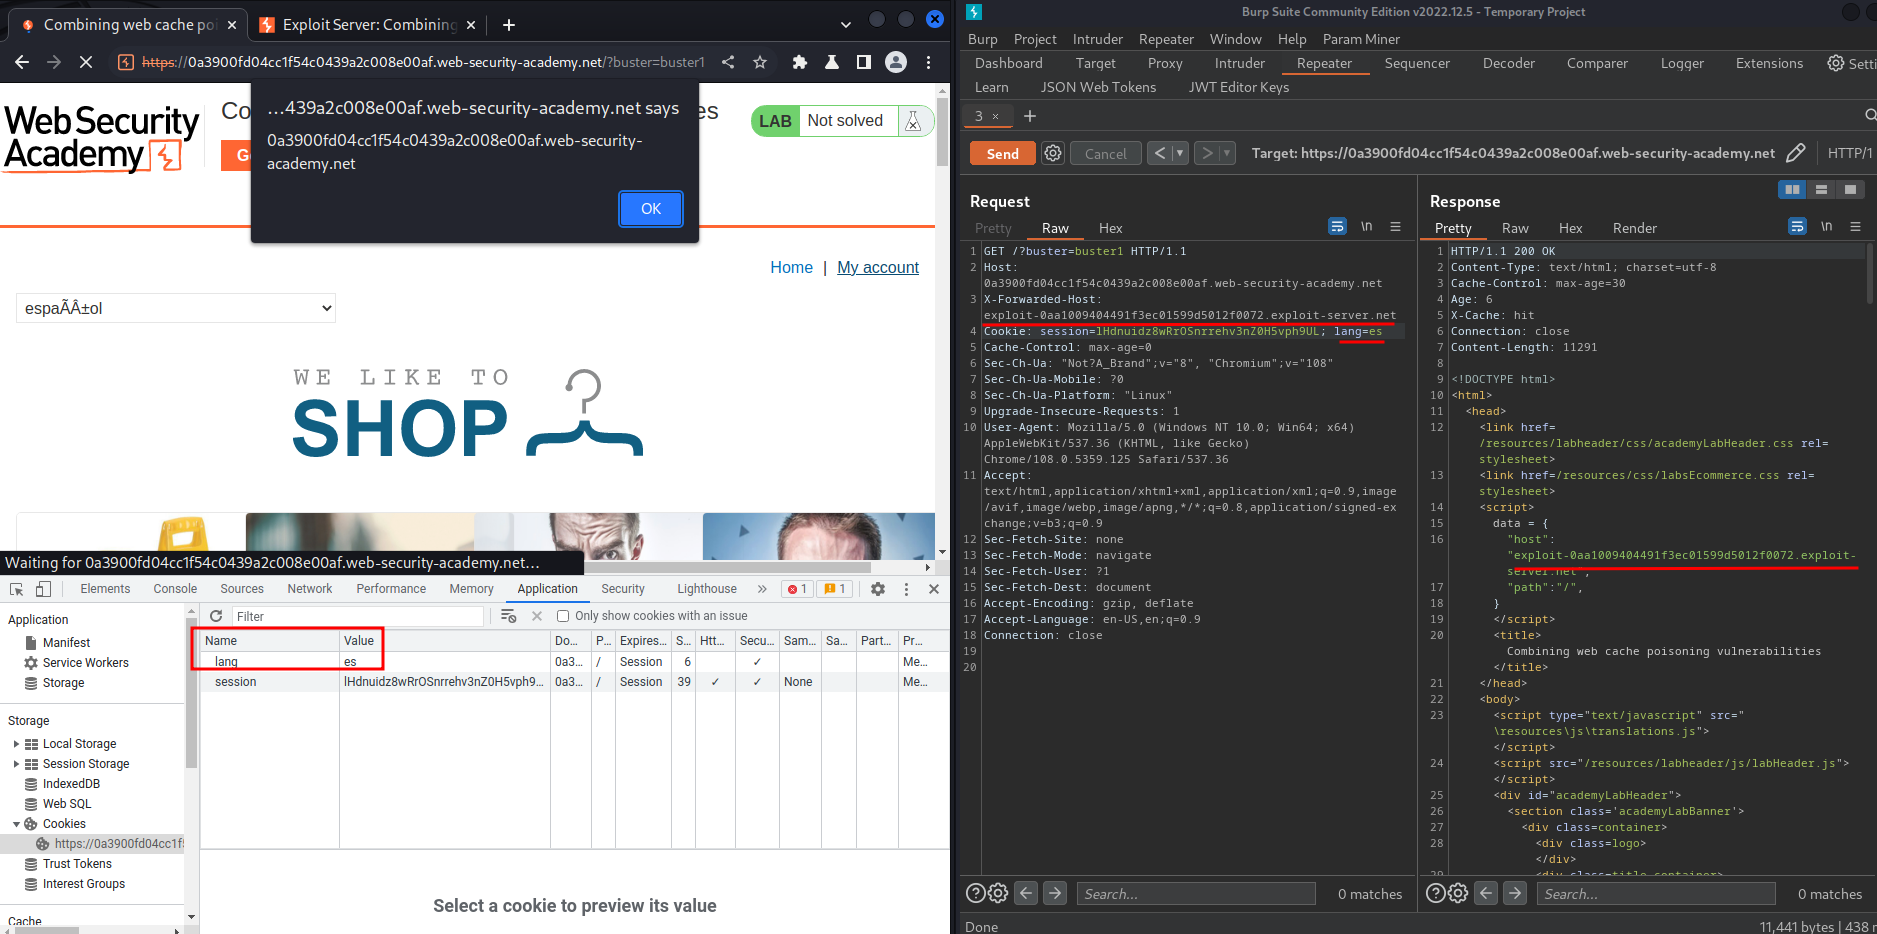Toggle line wrap in the Response pane
This screenshot has width=1877, height=934.
pos(1797,227)
